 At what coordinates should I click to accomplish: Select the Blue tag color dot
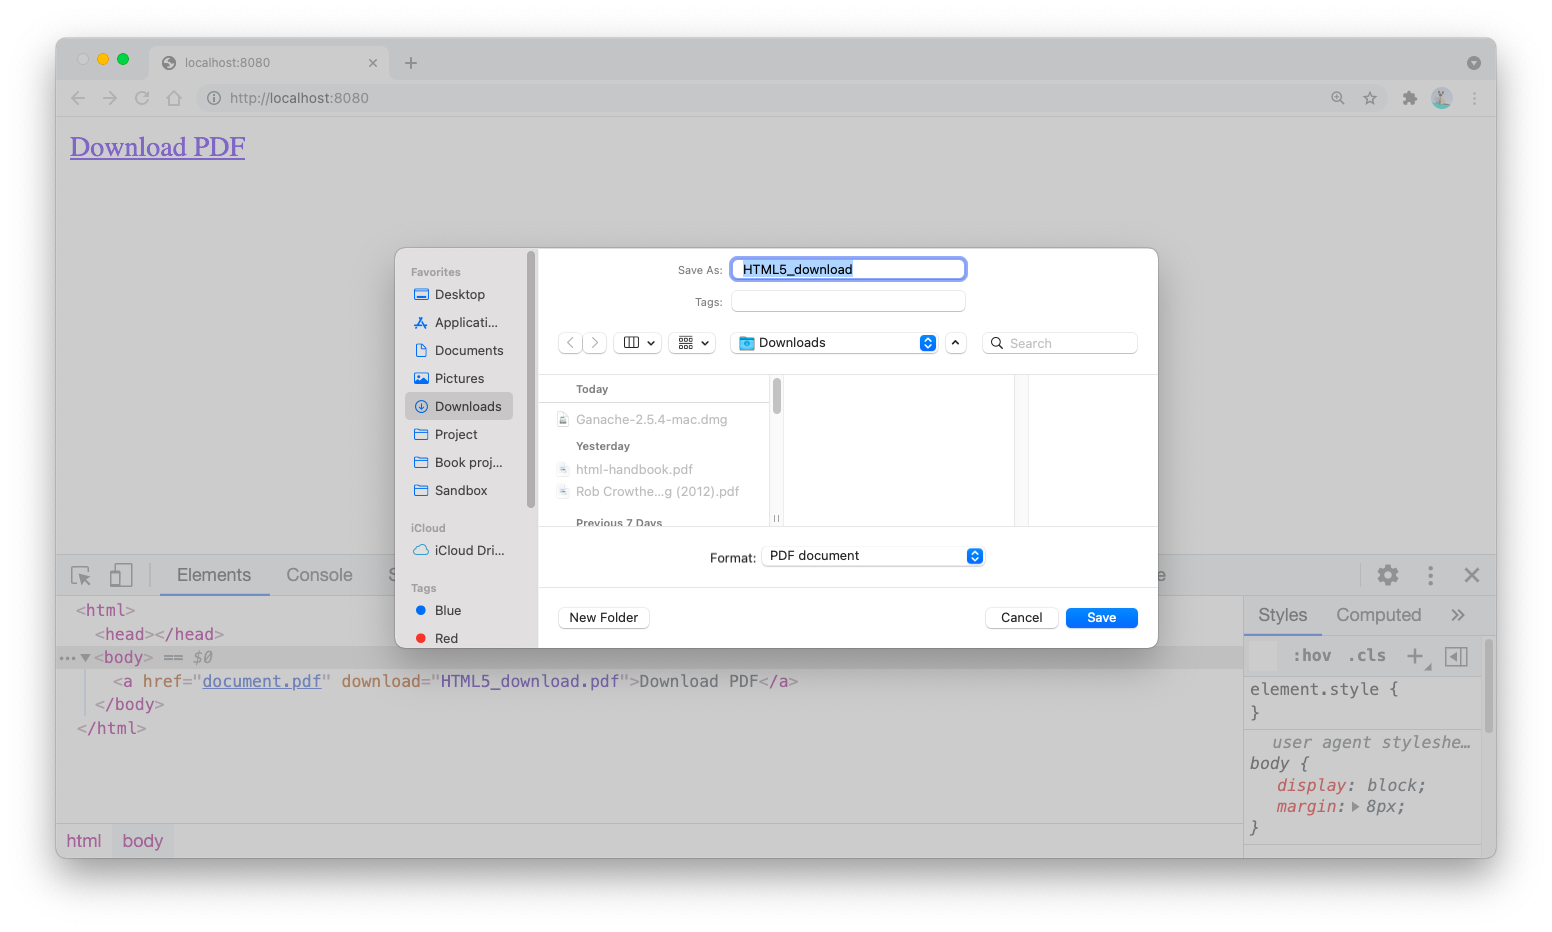click(421, 610)
